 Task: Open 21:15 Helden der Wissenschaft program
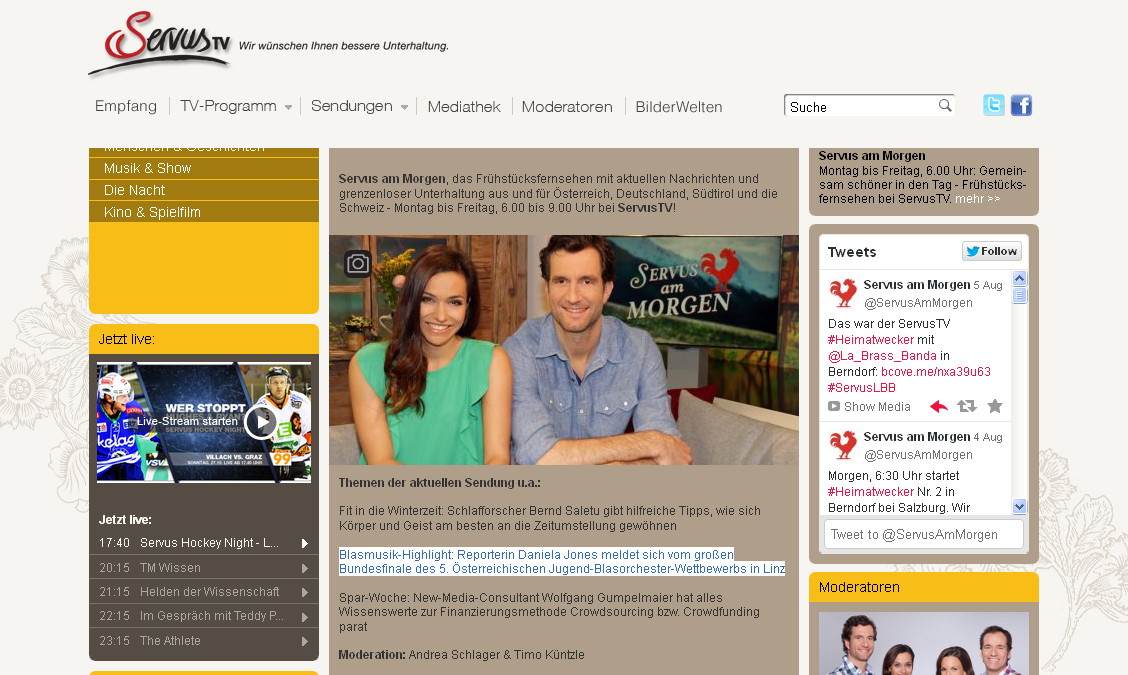tap(204, 592)
